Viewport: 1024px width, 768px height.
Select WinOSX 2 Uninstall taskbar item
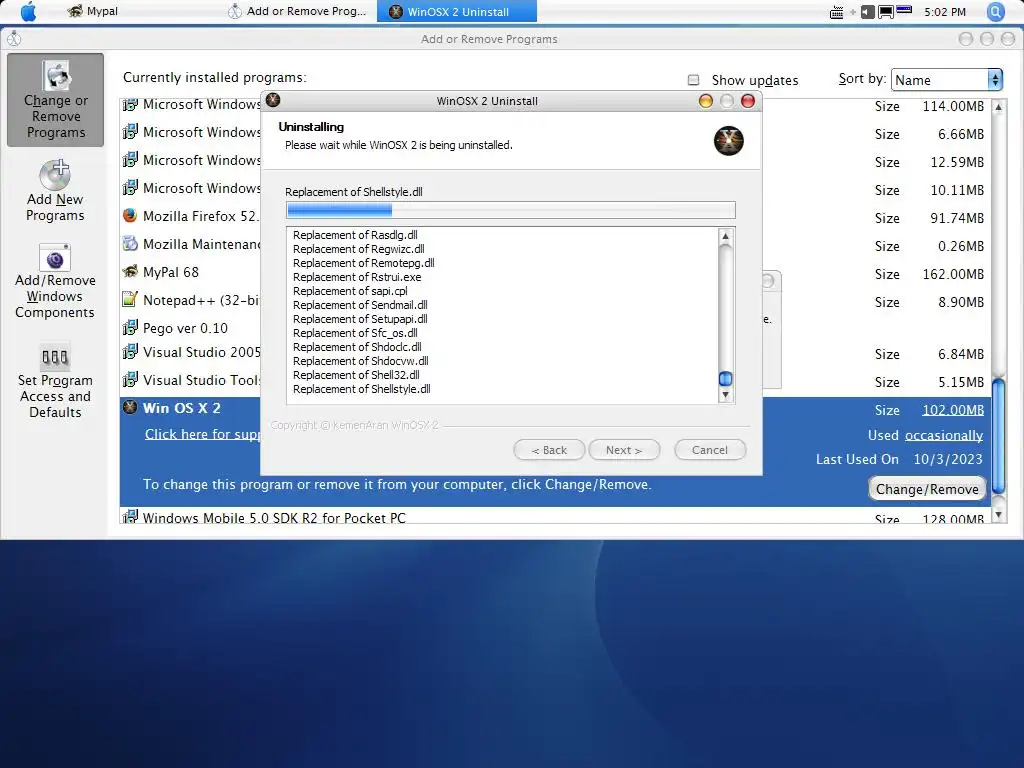click(x=456, y=11)
